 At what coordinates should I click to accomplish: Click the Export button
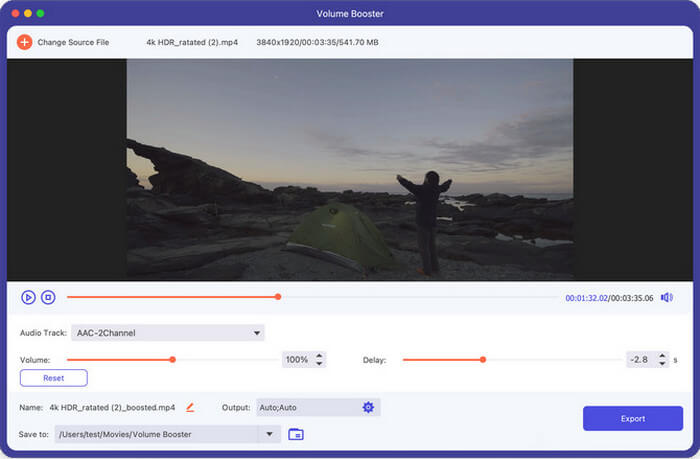point(633,418)
